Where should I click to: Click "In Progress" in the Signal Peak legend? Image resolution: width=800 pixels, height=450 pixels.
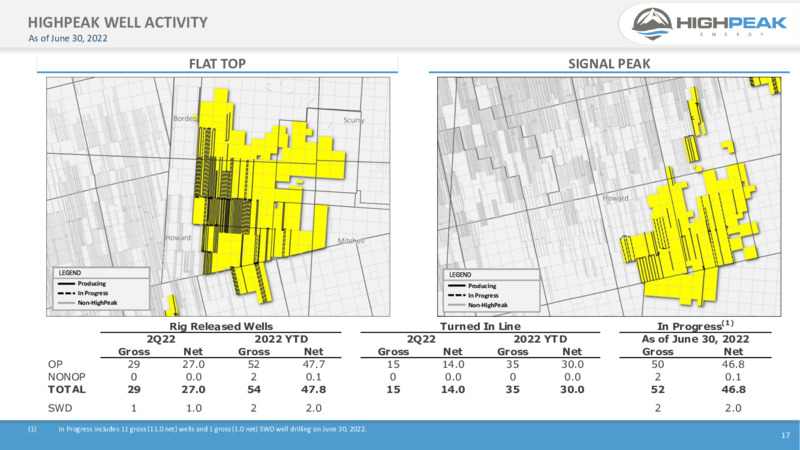point(483,295)
